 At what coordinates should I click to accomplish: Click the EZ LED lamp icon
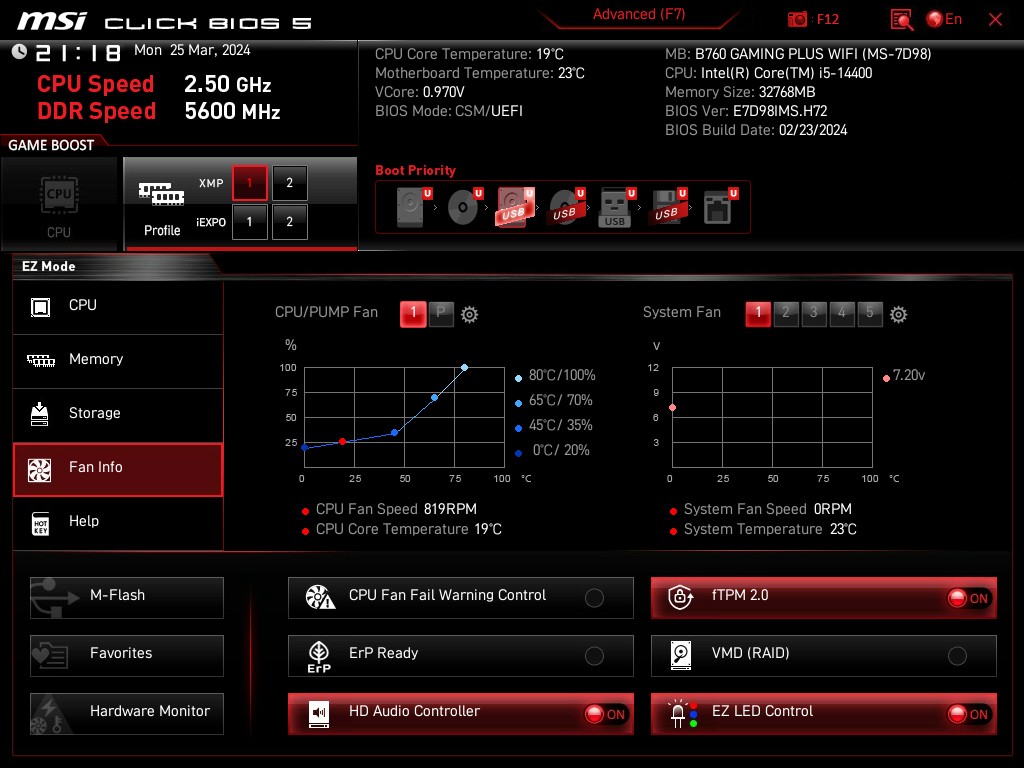tap(682, 714)
